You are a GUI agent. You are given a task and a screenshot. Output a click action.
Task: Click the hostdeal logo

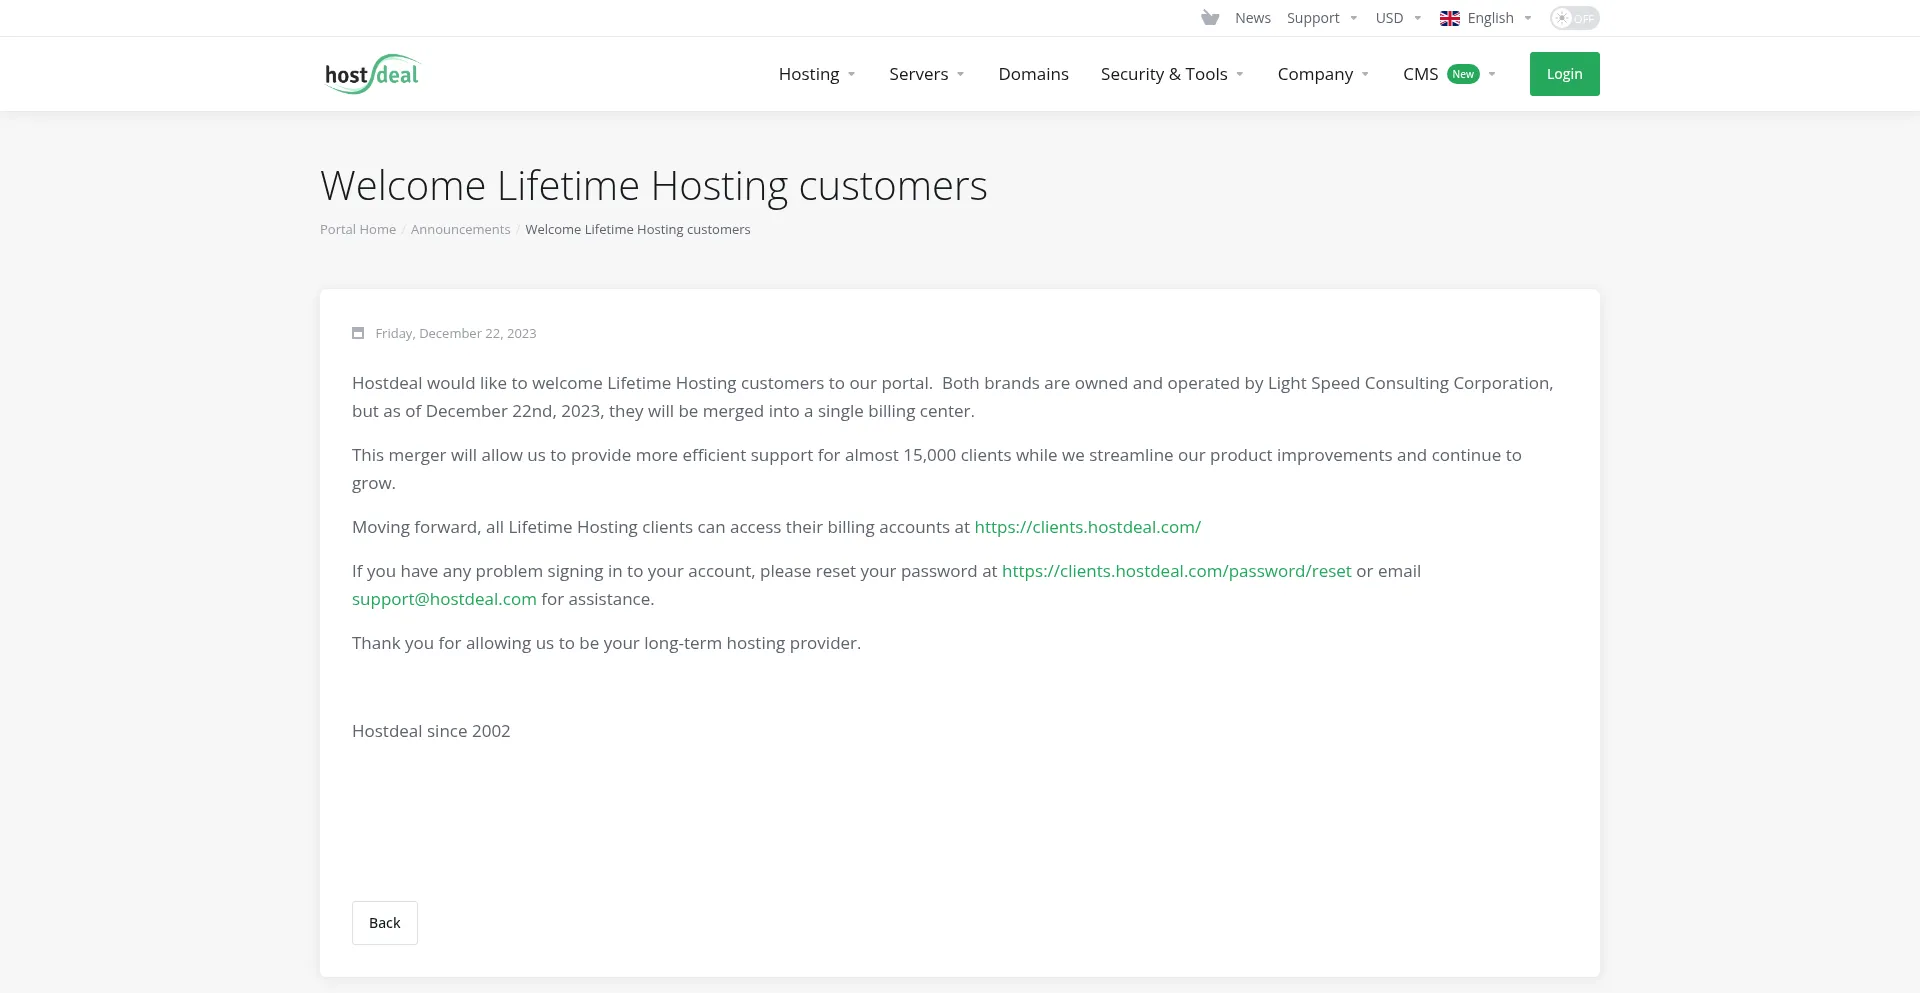click(372, 74)
